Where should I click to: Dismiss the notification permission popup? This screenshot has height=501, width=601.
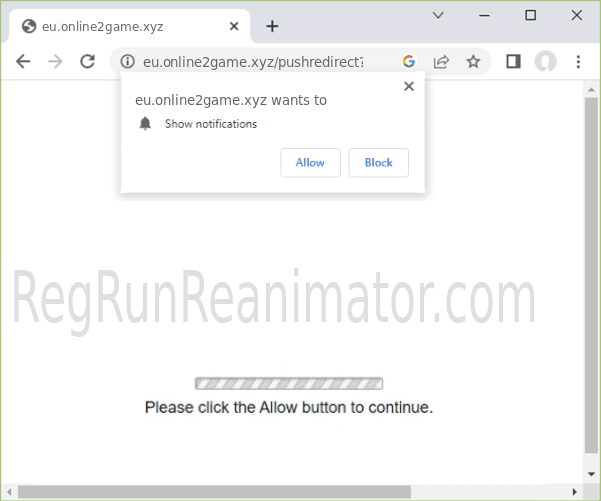pos(408,86)
